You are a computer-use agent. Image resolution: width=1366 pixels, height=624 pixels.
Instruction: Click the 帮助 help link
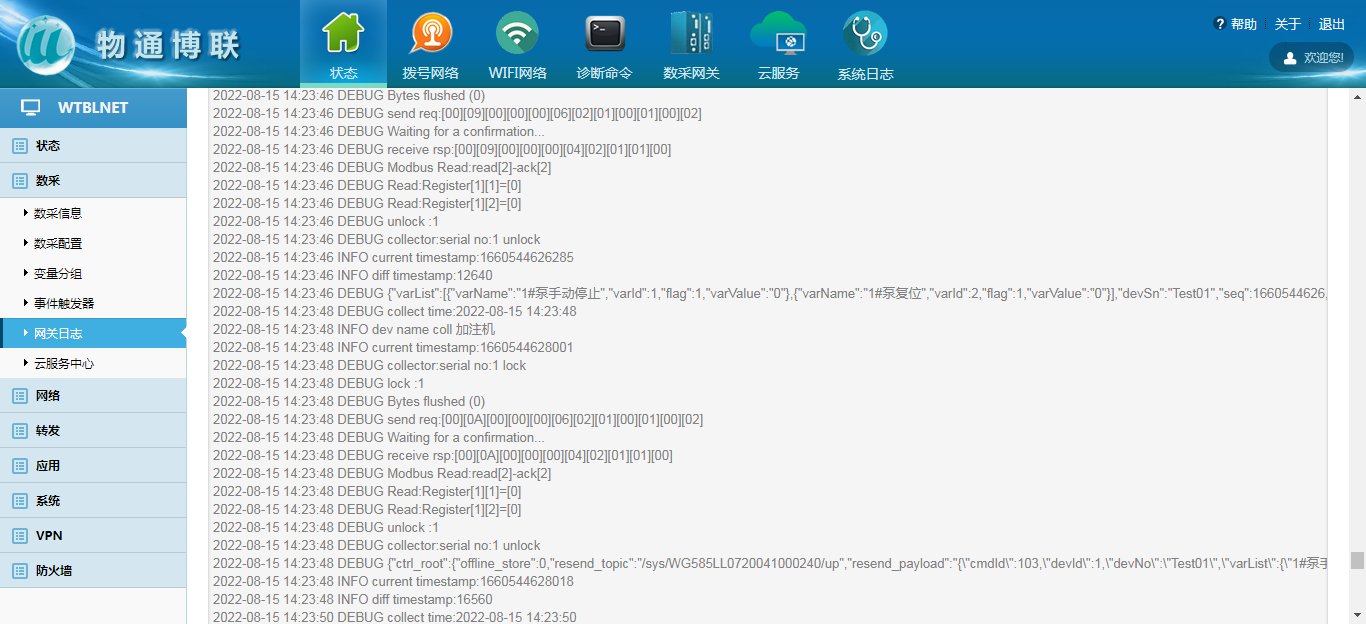point(1236,24)
